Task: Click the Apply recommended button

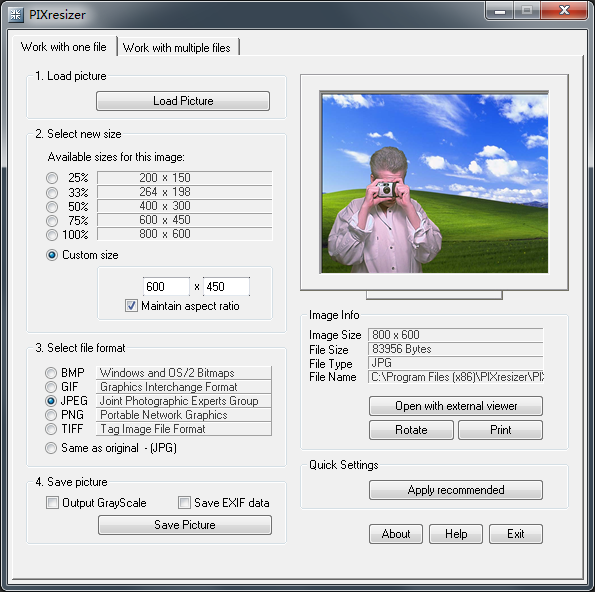Action: tap(456, 490)
